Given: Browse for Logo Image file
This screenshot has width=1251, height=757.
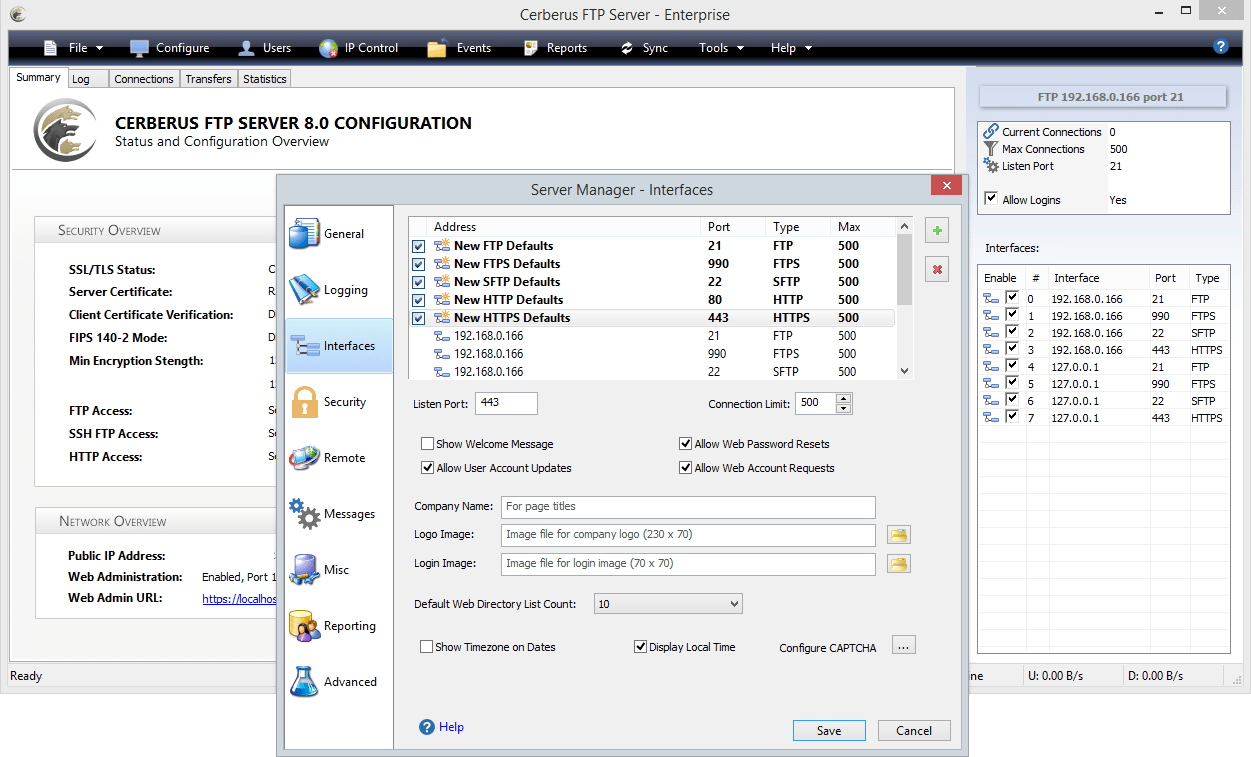Looking at the screenshot, I should point(899,535).
